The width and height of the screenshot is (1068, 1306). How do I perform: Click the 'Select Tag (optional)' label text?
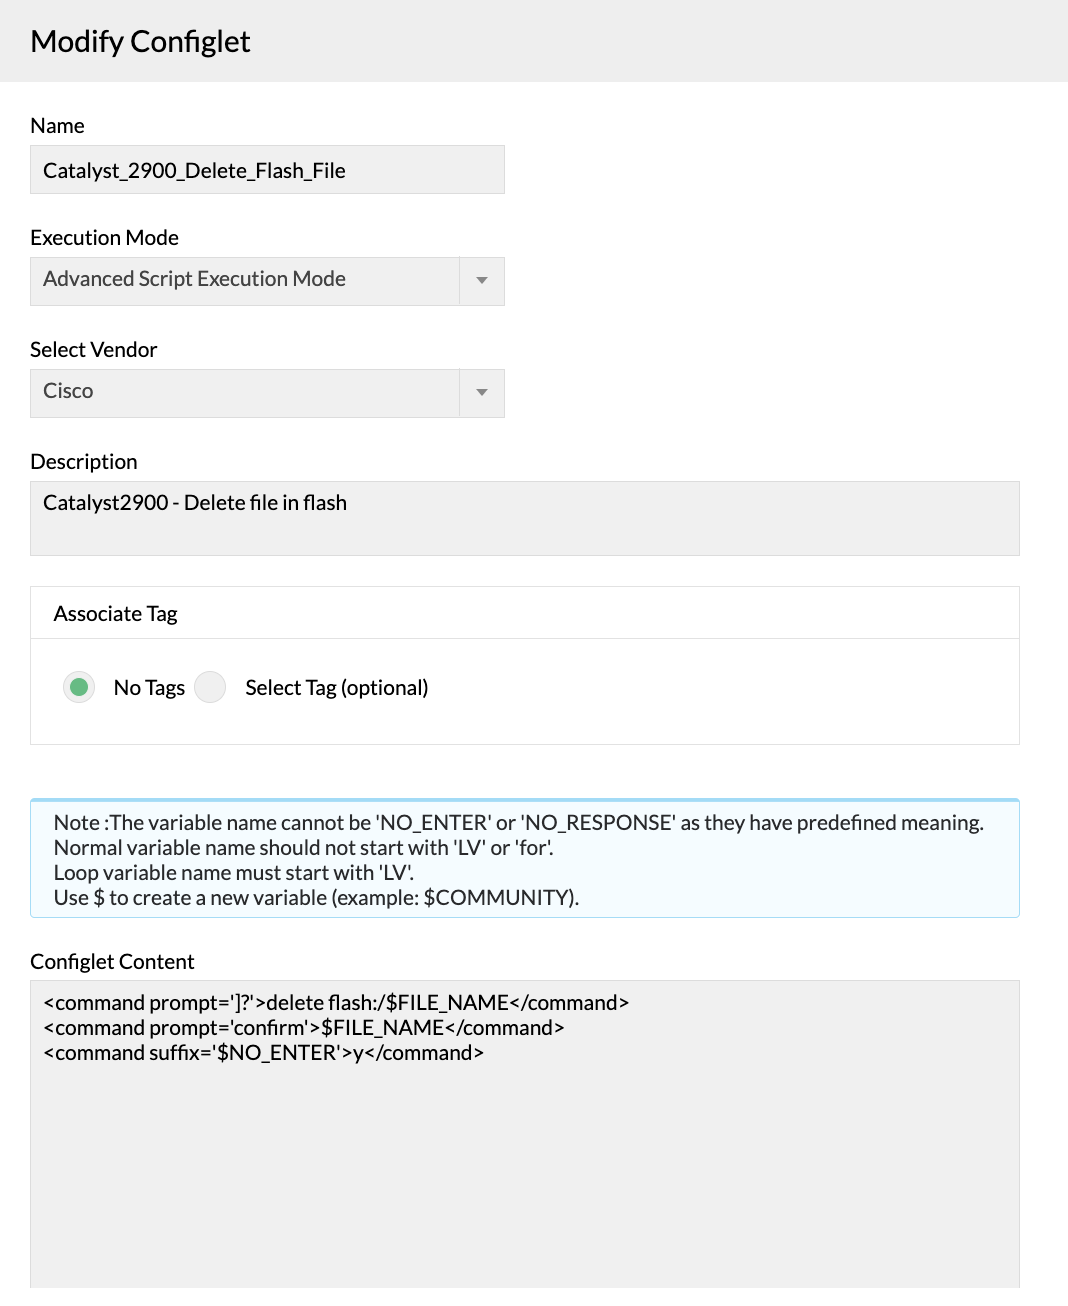(x=336, y=688)
